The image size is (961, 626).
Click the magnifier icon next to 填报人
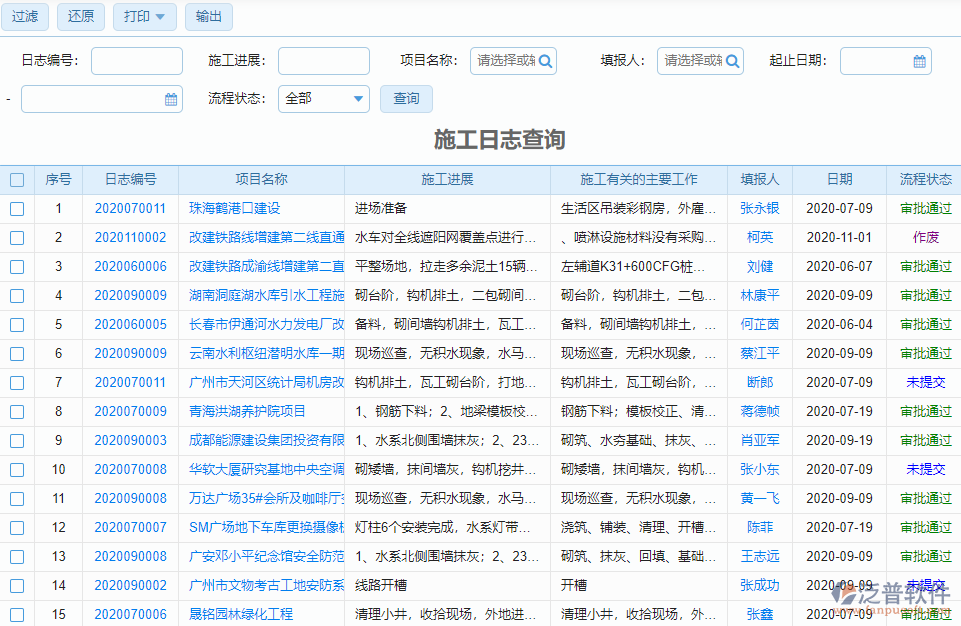click(x=731, y=60)
